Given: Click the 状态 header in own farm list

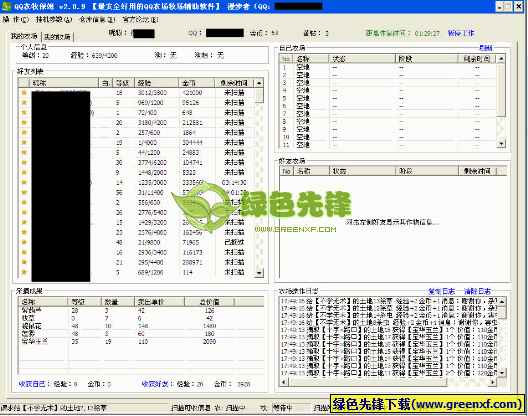Looking at the screenshot, I should point(362,59).
